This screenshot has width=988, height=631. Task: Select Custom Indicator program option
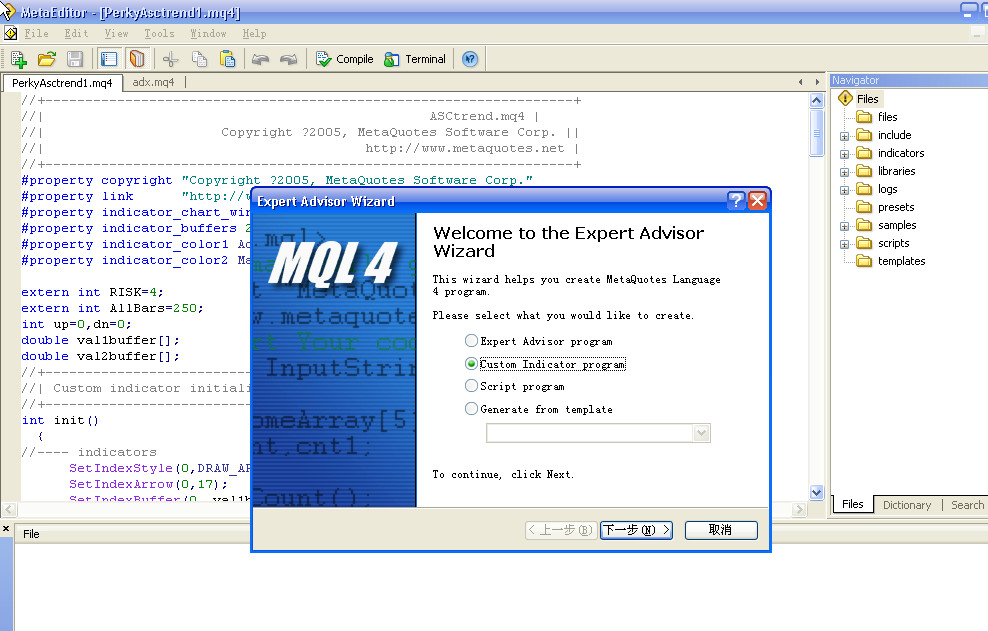(546, 364)
